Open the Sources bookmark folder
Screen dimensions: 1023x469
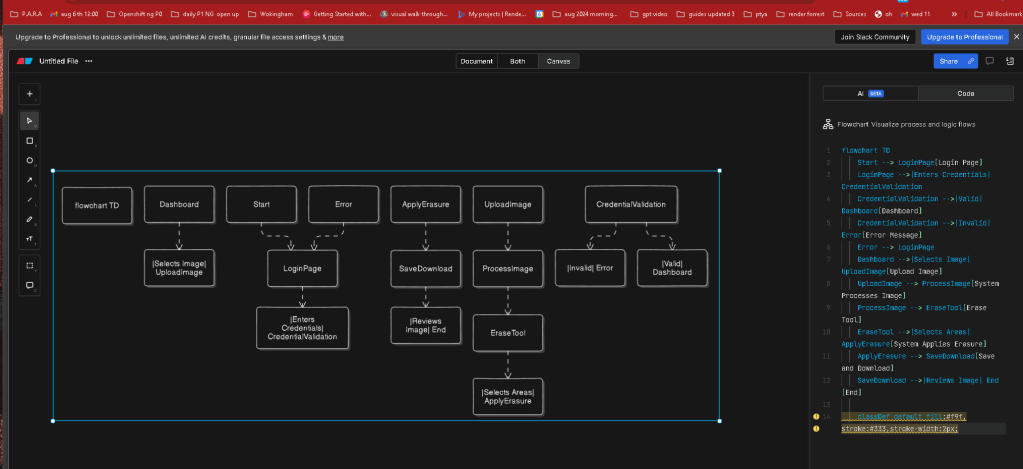pyautogui.click(x=849, y=14)
